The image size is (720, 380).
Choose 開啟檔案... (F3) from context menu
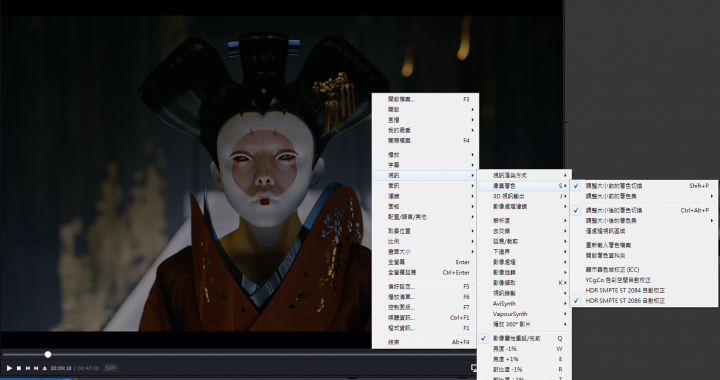[x=425, y=99]
